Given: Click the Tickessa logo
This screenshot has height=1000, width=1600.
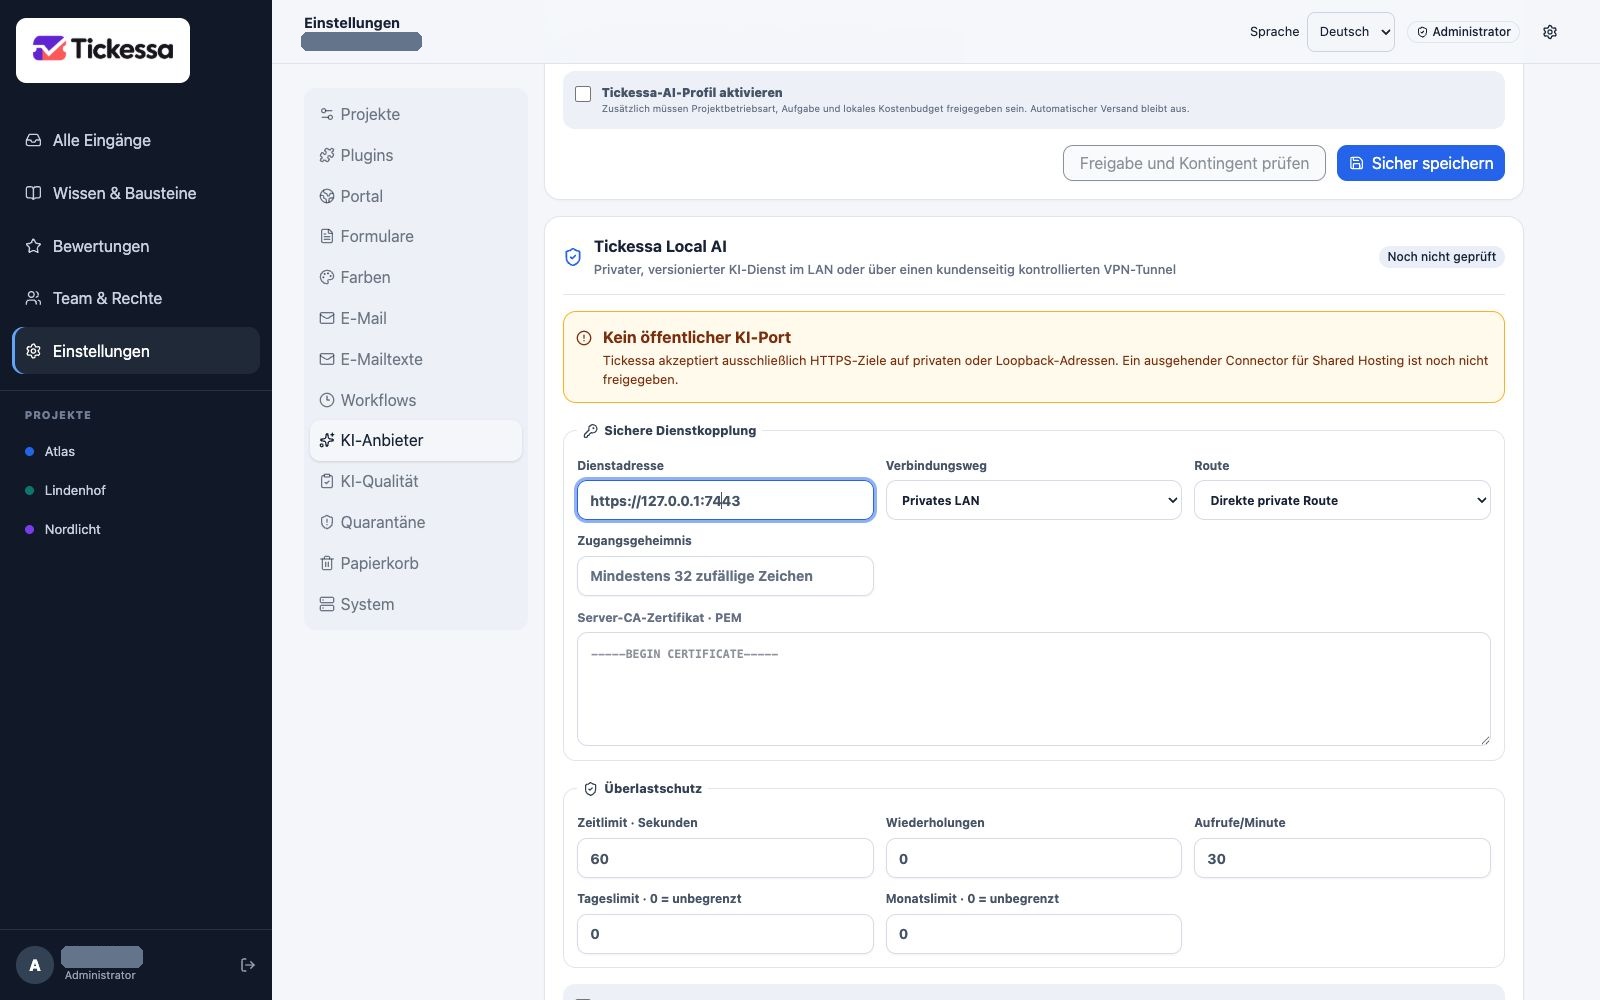Looking at the screenshot, I should (103, 50).
